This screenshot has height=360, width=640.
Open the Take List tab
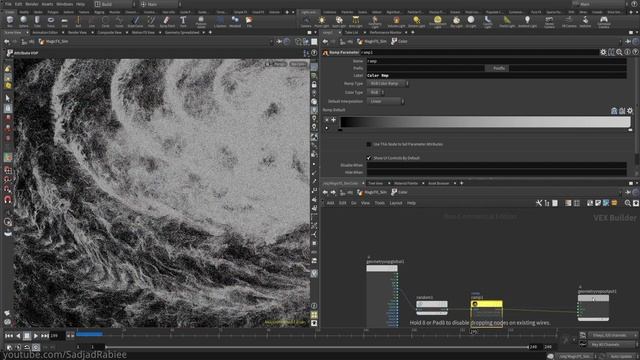pos(351,32)
